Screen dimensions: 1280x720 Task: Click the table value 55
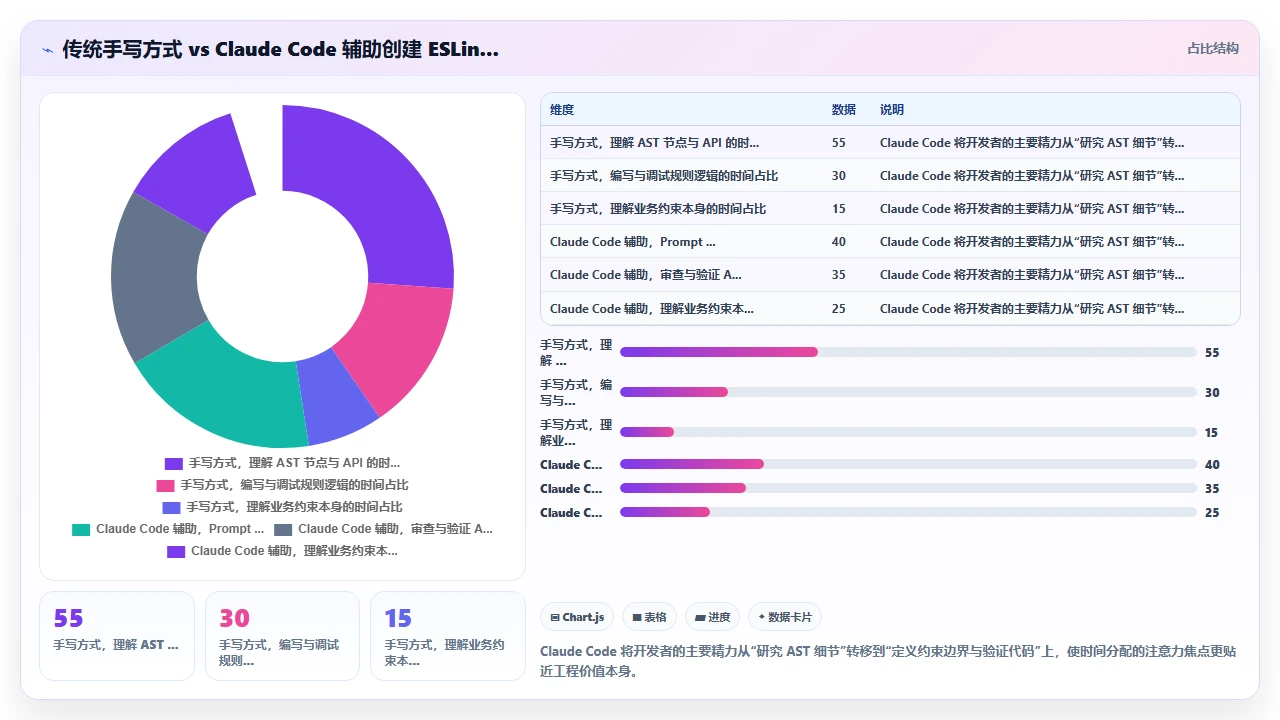(839, 143)
